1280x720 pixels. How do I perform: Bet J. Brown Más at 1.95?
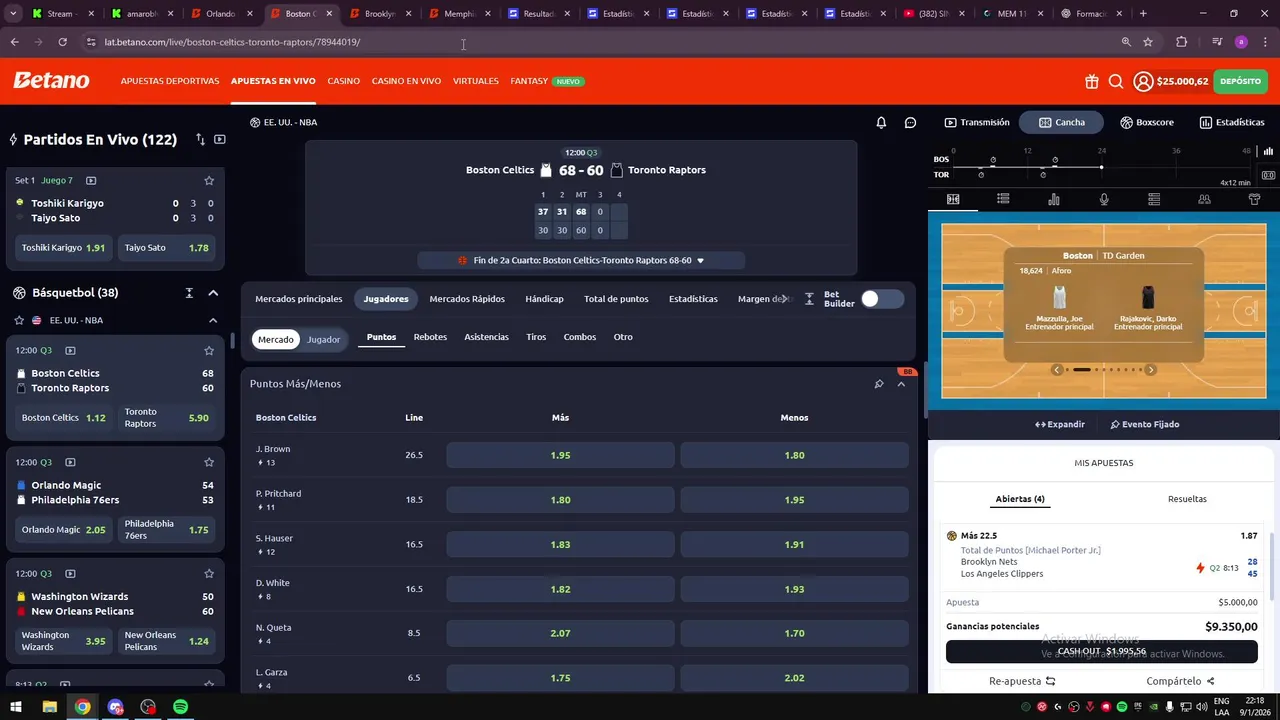[560, 455]
